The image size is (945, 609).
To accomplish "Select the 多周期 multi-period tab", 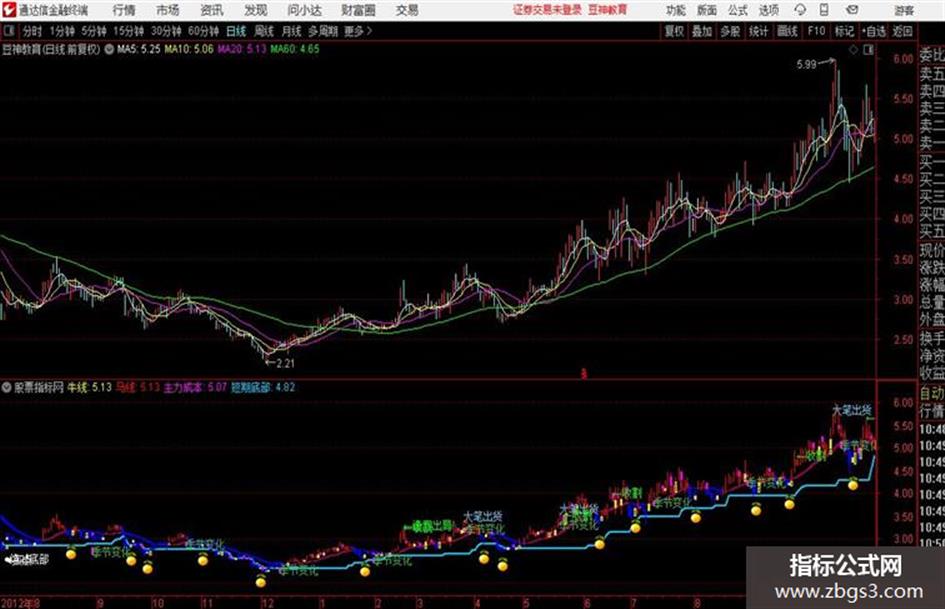I will pyautogui.click(x=323, y=31).
